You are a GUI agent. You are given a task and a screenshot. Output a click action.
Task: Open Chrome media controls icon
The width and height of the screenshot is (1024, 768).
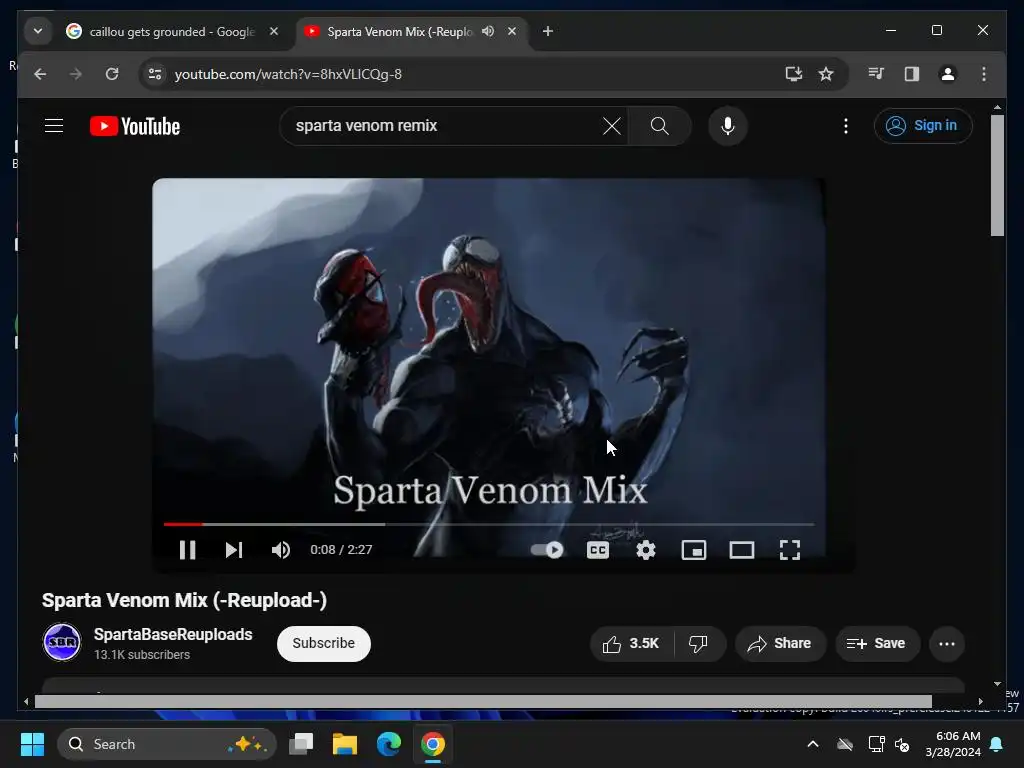(x=876, y=74)
